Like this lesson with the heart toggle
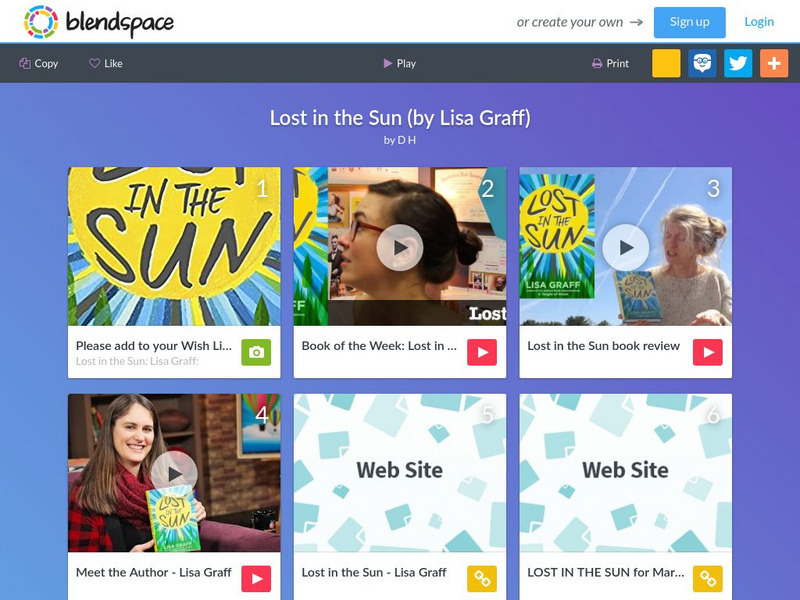 click(106, 63)
